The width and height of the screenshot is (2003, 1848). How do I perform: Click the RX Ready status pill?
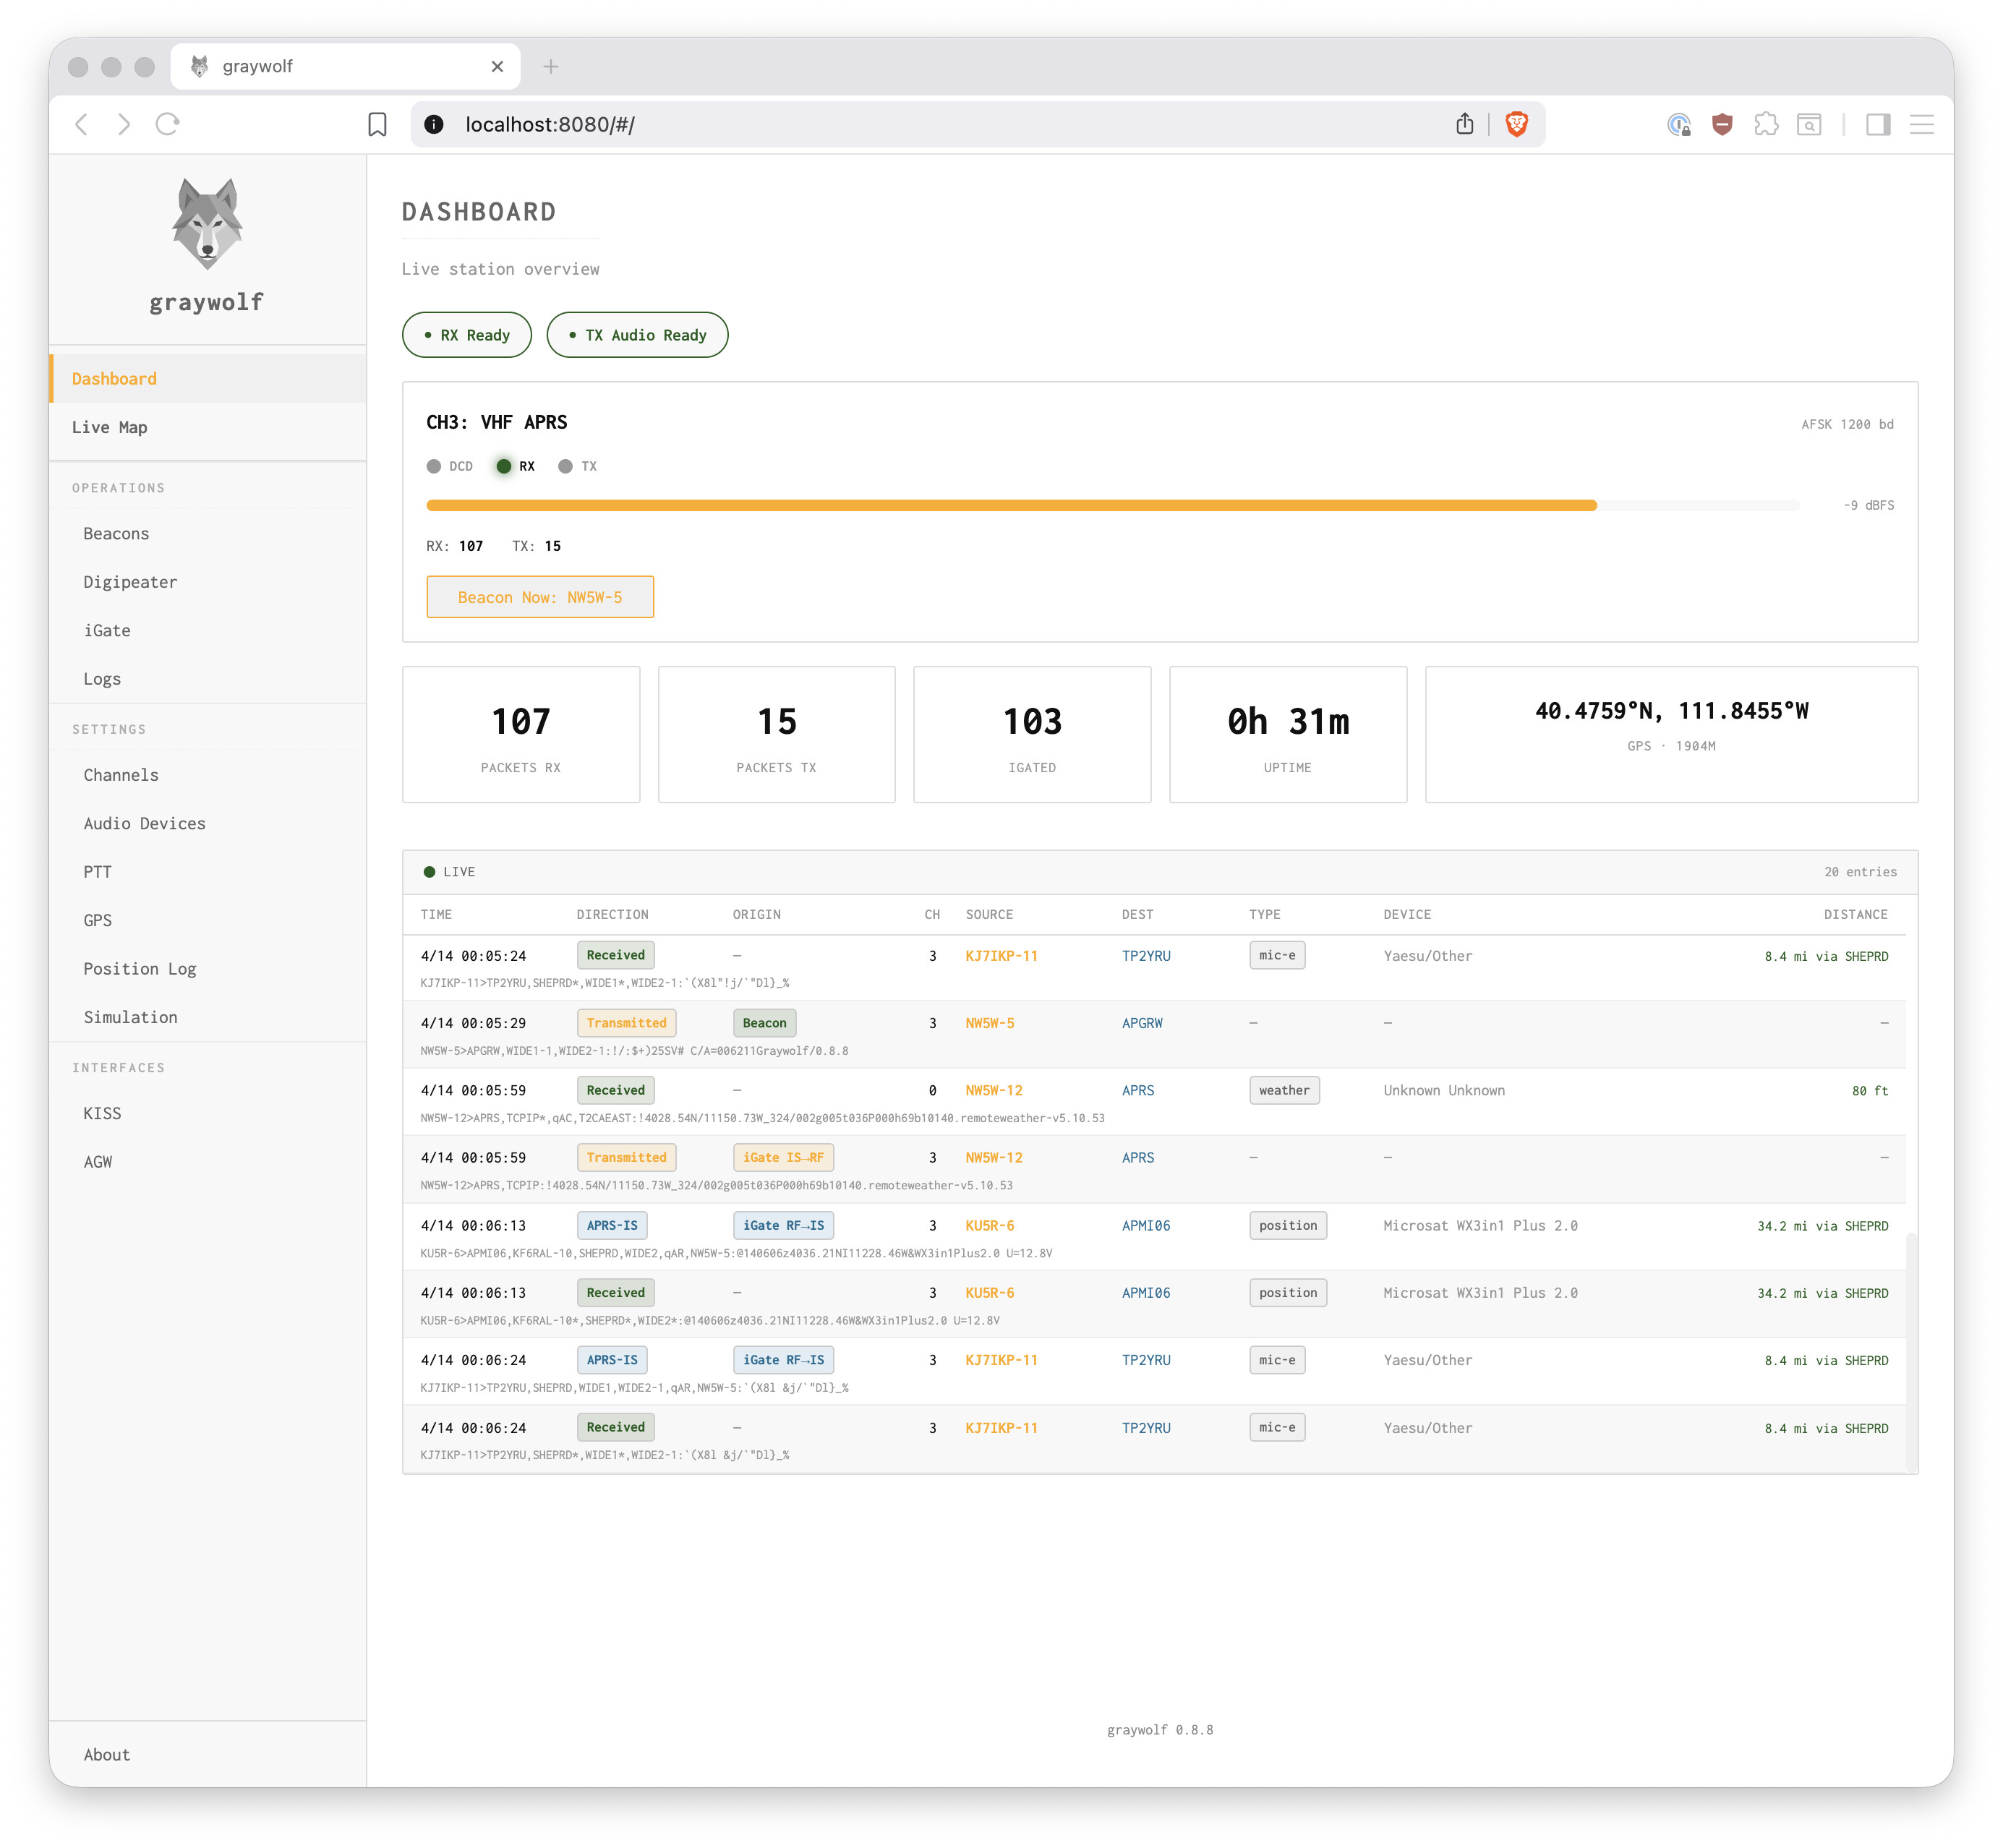tap(467, 335)
